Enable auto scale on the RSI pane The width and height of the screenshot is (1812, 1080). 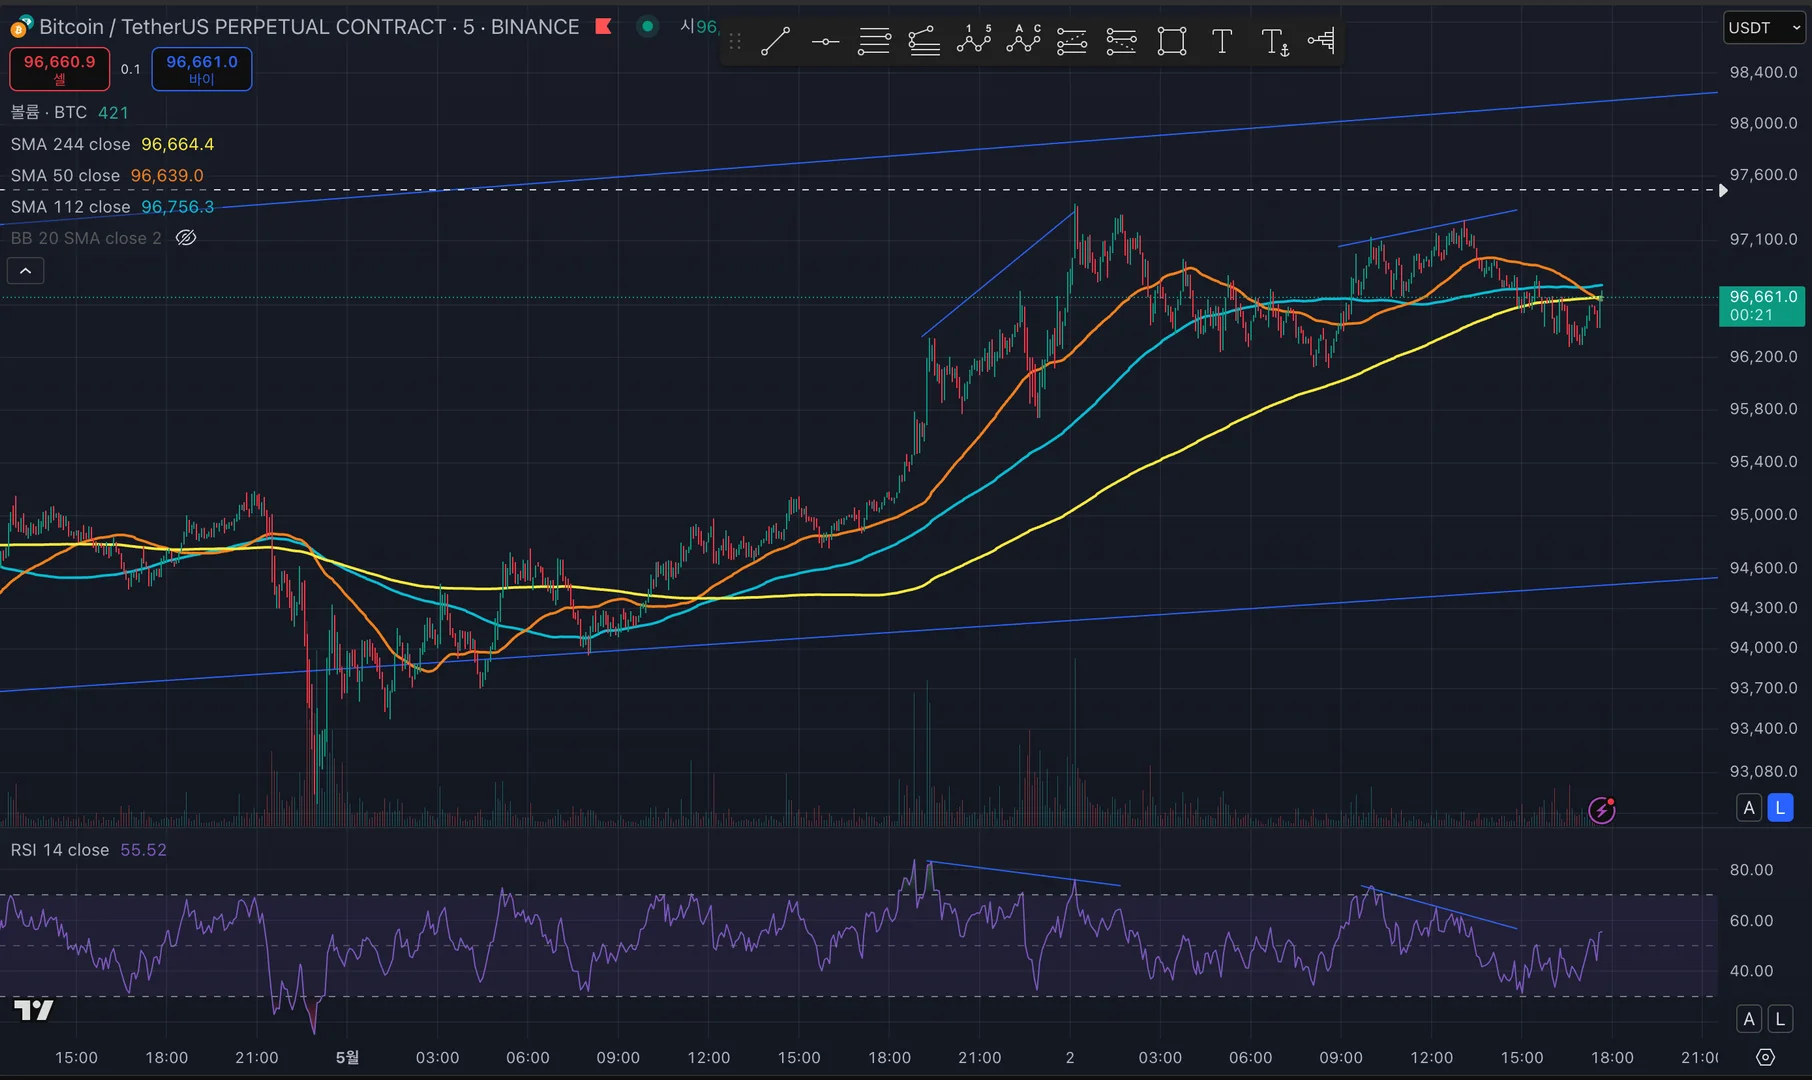click(1748, 1019)
